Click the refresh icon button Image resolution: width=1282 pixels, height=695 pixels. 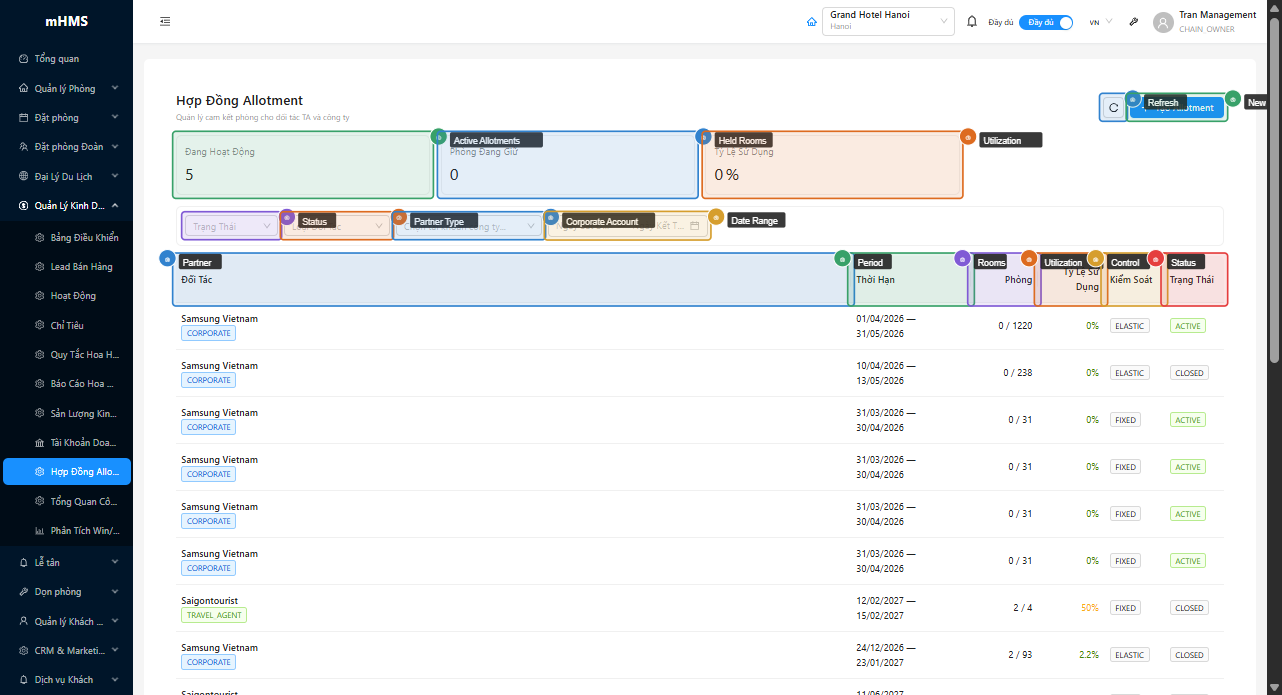1113,108
